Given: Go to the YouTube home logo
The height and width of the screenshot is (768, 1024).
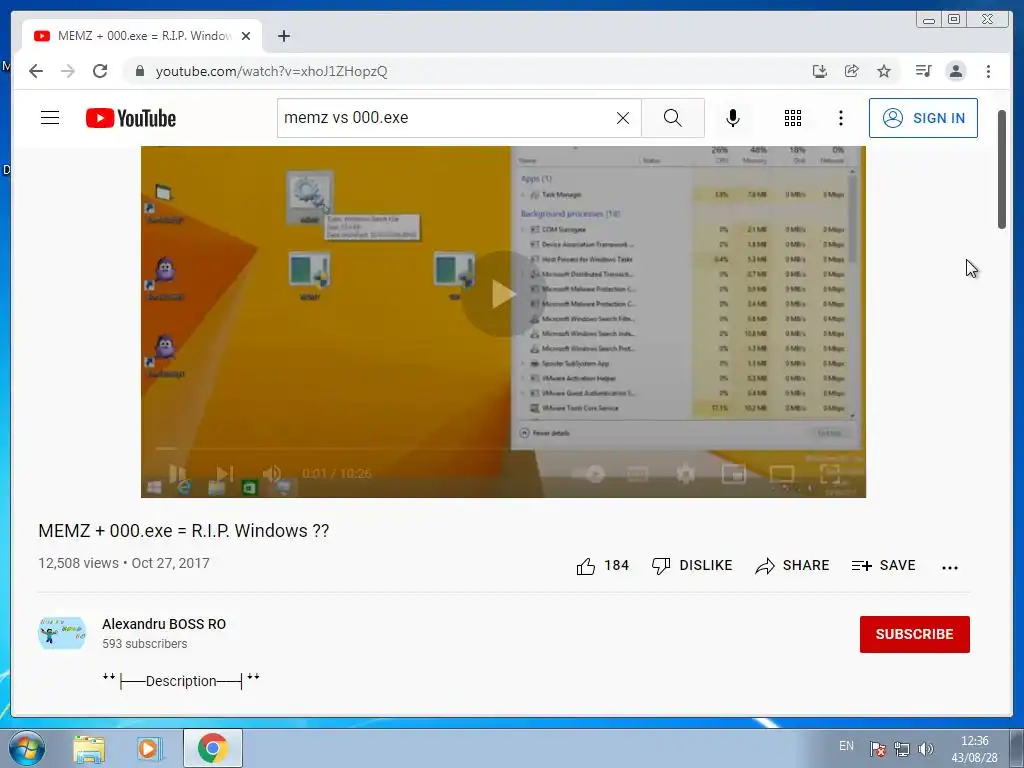Looking at the screenshot, I should coord(131,118).
